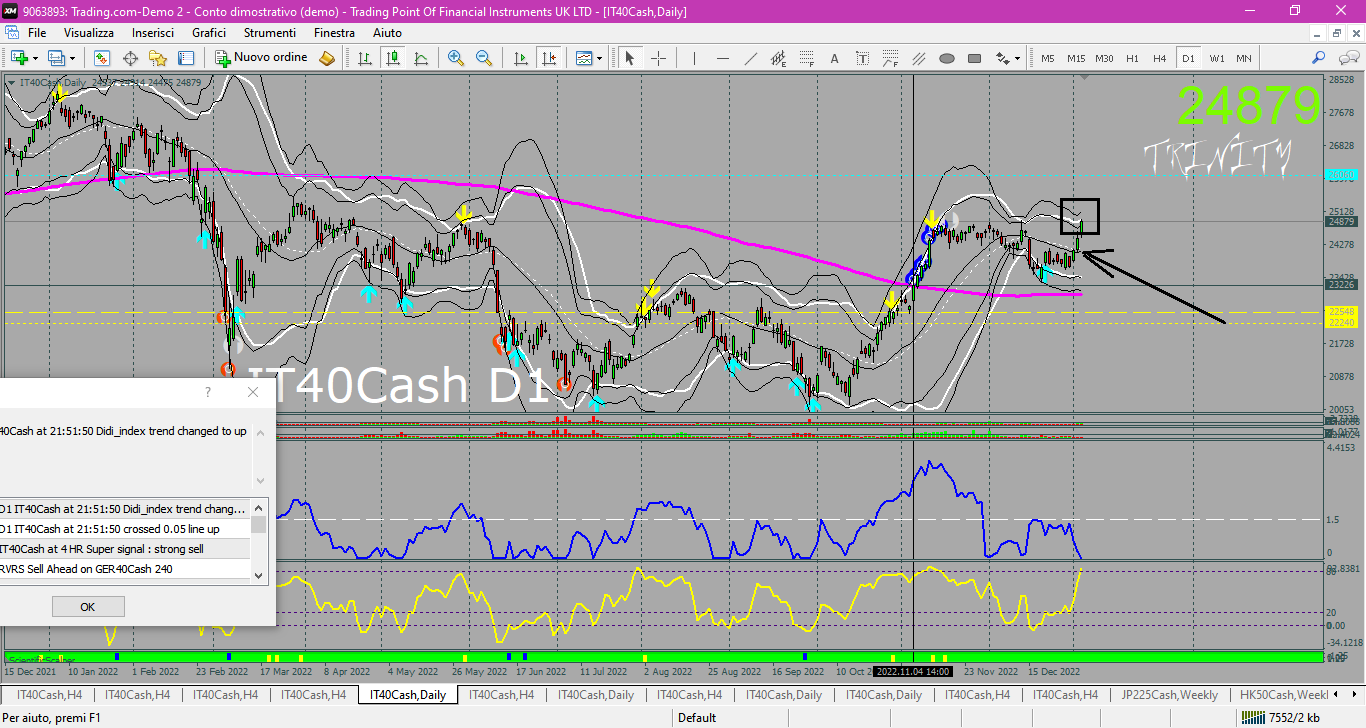Select the rectangle drawing tool
The width and height of the screenshot is (1366, 728).
(x=974, y=58)
